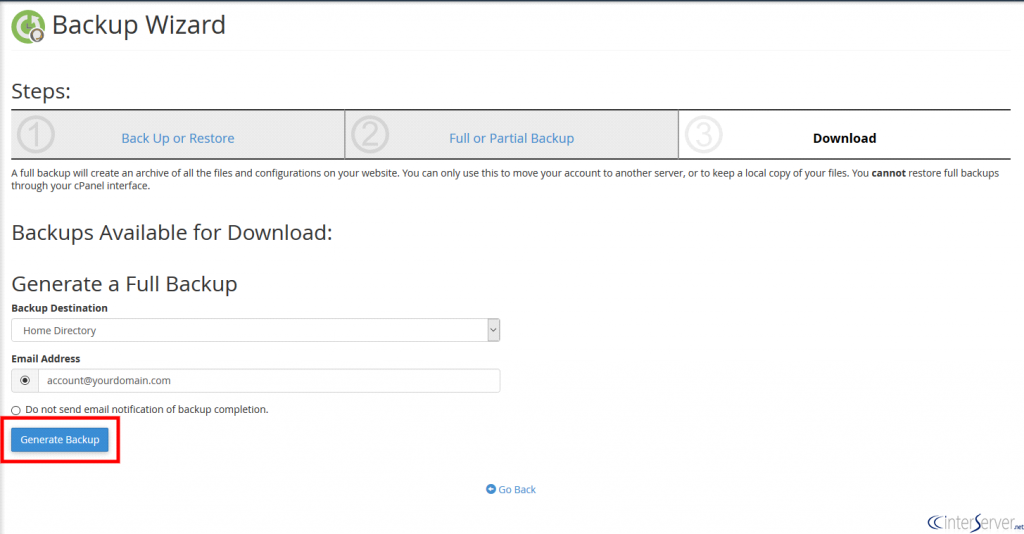
Task: Choose the do not send email notification radio
Action: coord(16,410)
